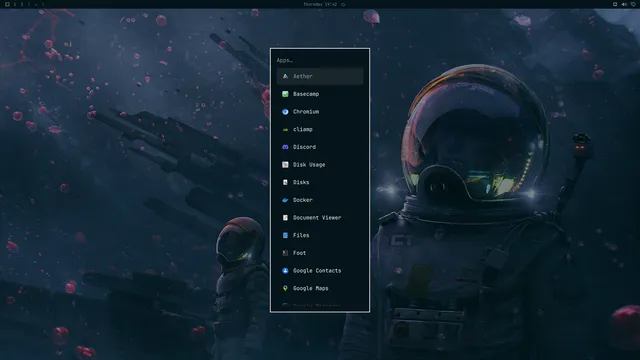640x360 pixels.
Task: Click the Document Viewer icon
Action: 285,218
